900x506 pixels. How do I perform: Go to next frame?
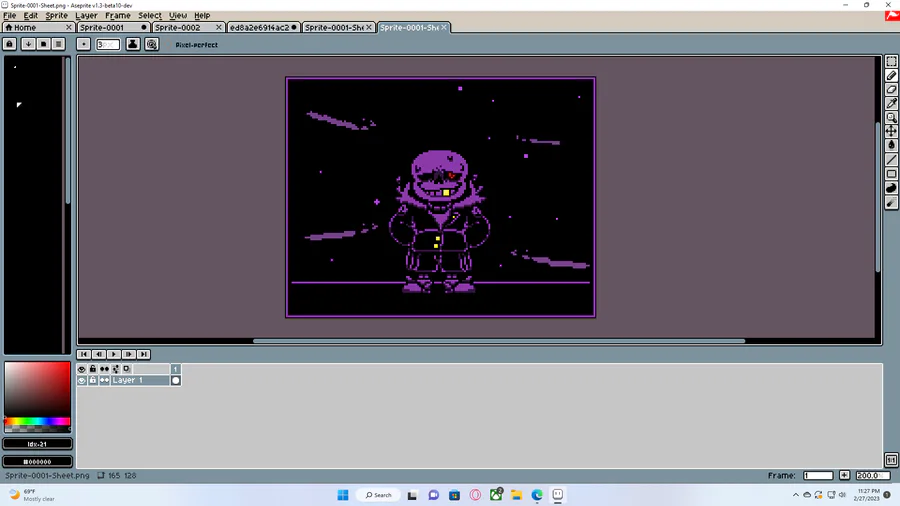[129, 355]
